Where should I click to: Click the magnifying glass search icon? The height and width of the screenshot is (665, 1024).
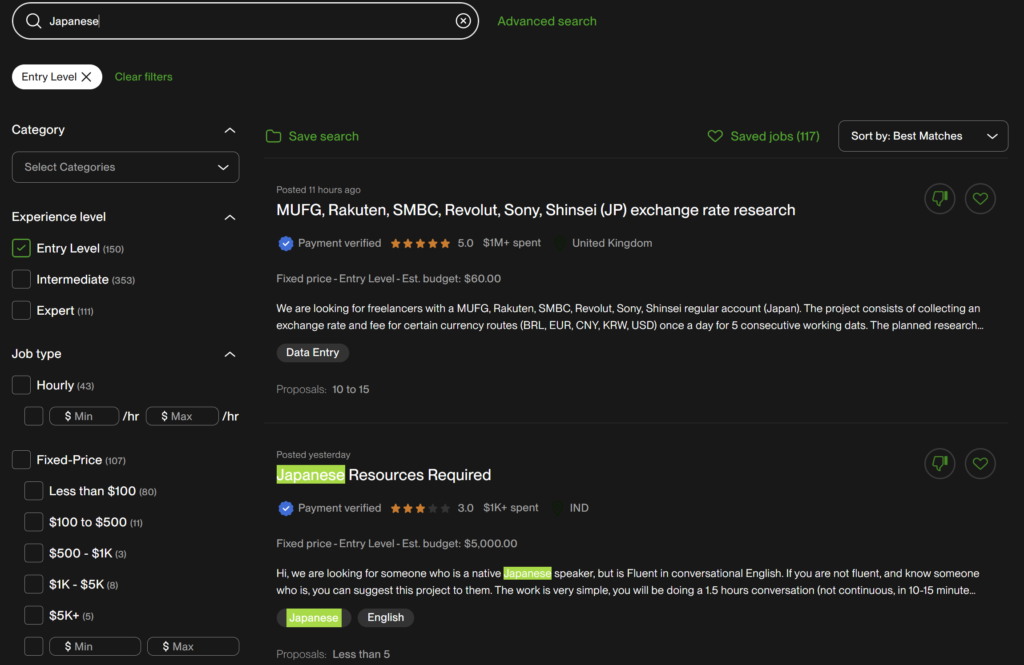34,21
